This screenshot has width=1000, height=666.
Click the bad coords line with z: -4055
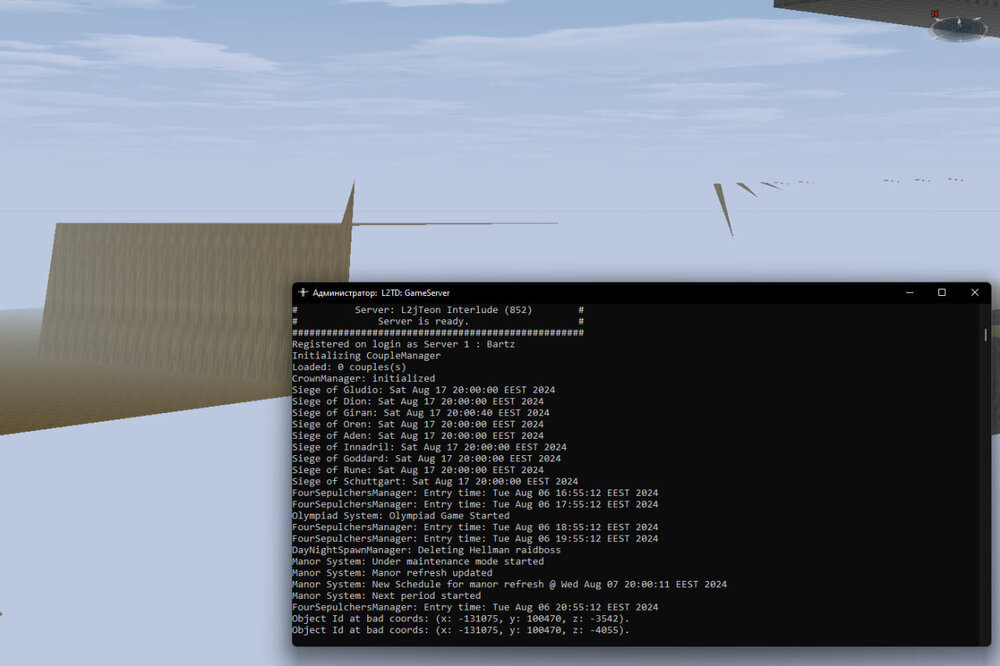(x=460, y=631)
